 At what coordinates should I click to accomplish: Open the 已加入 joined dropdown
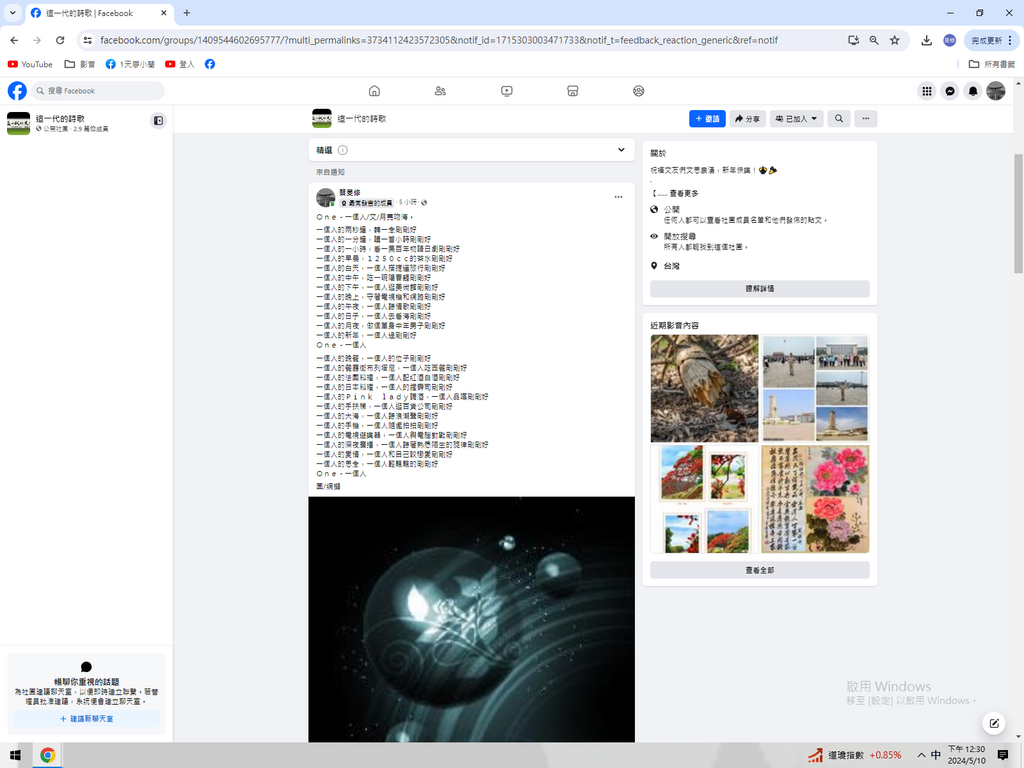795,119
